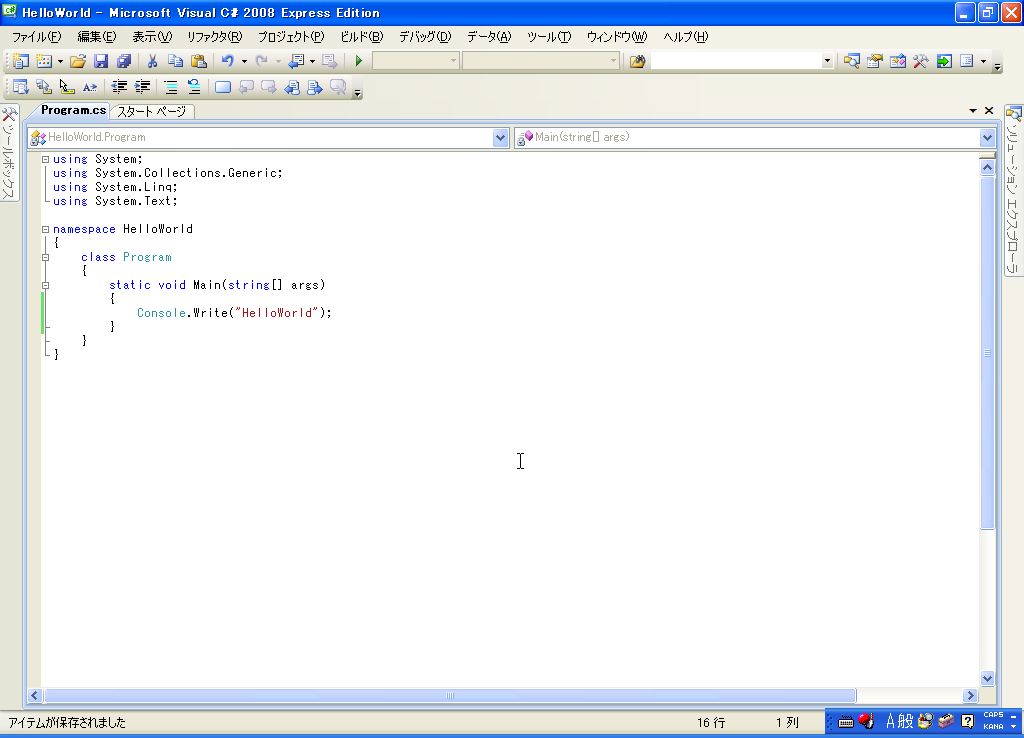Image resolution: width=1024 pixels, height=738 pixels.
Task: Switch to the スタート ページ tab
Action: click(x=152, y=112)
